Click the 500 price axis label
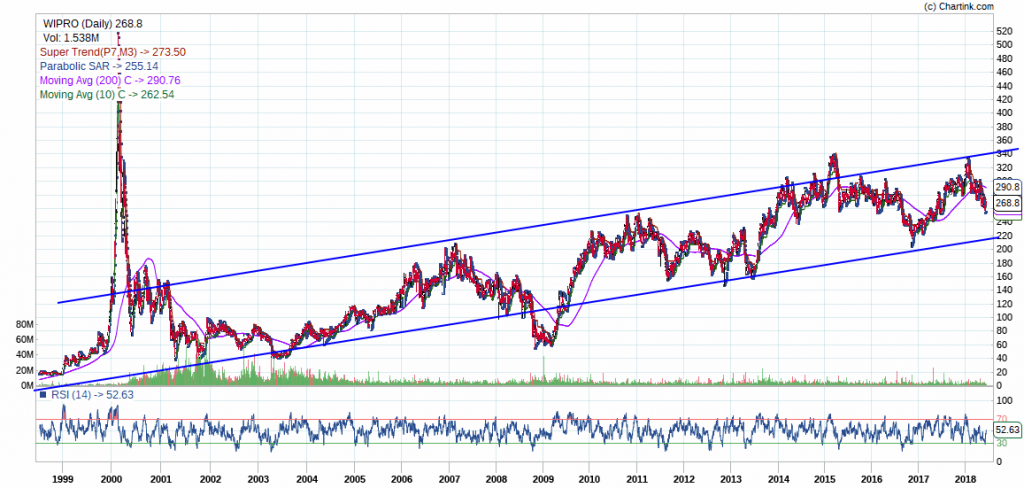The height and width of the screenshot is (488, 1024). (x=1003, y=44)
